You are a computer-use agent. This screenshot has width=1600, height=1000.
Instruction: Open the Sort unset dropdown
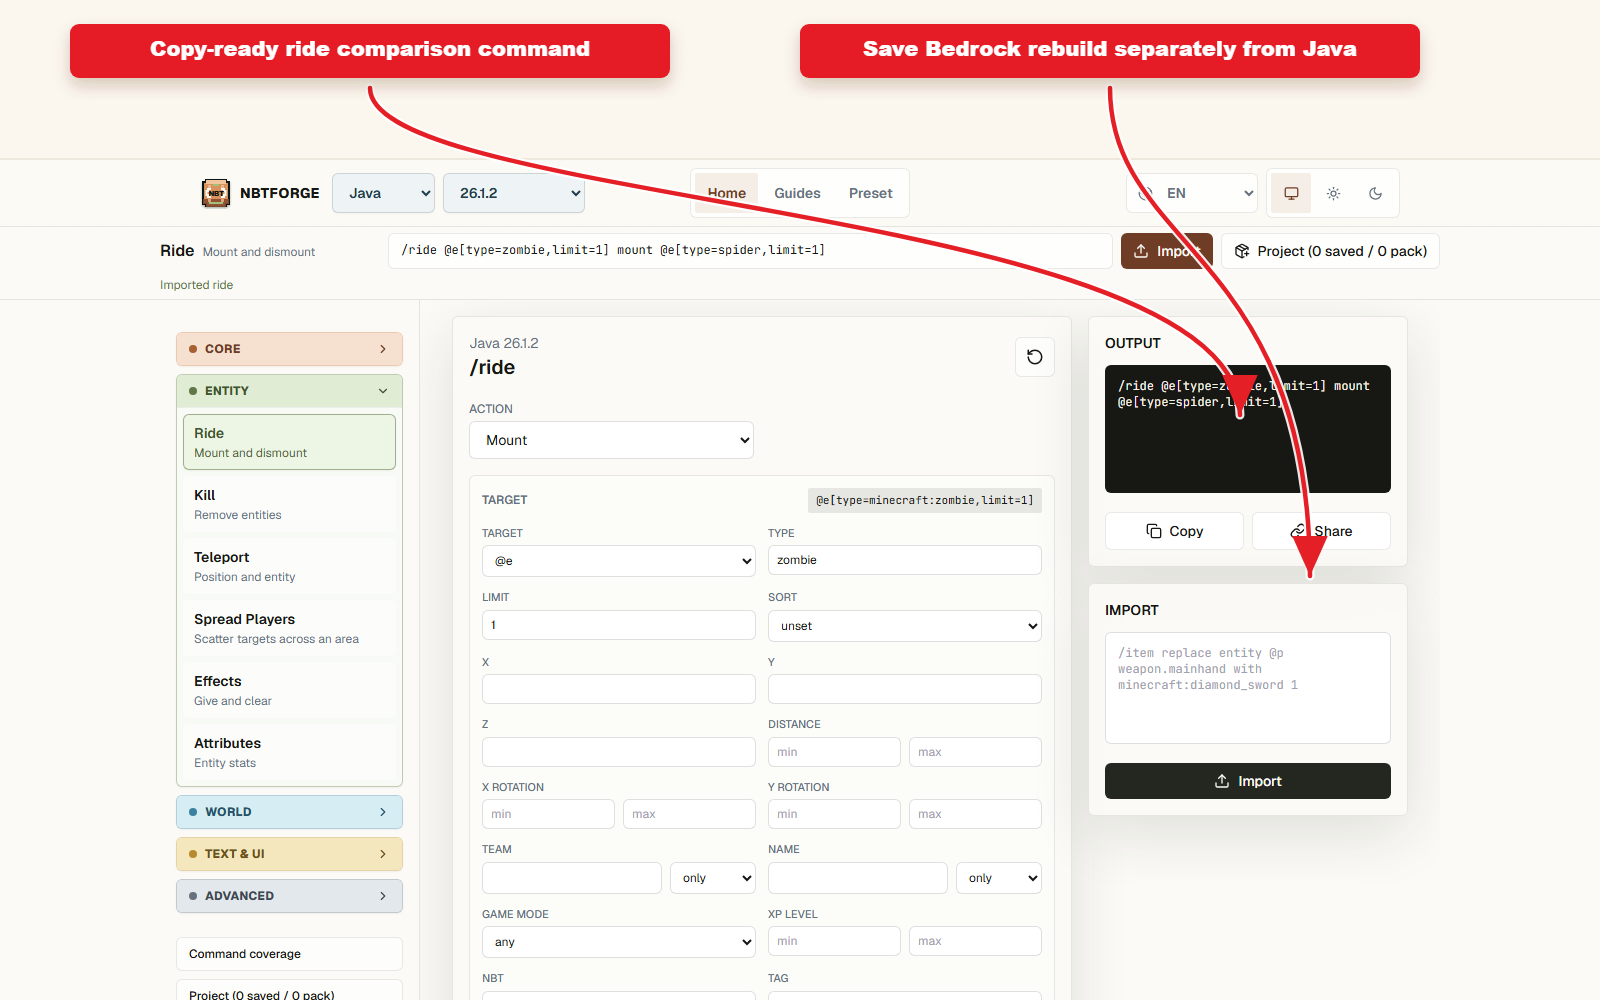904,626
